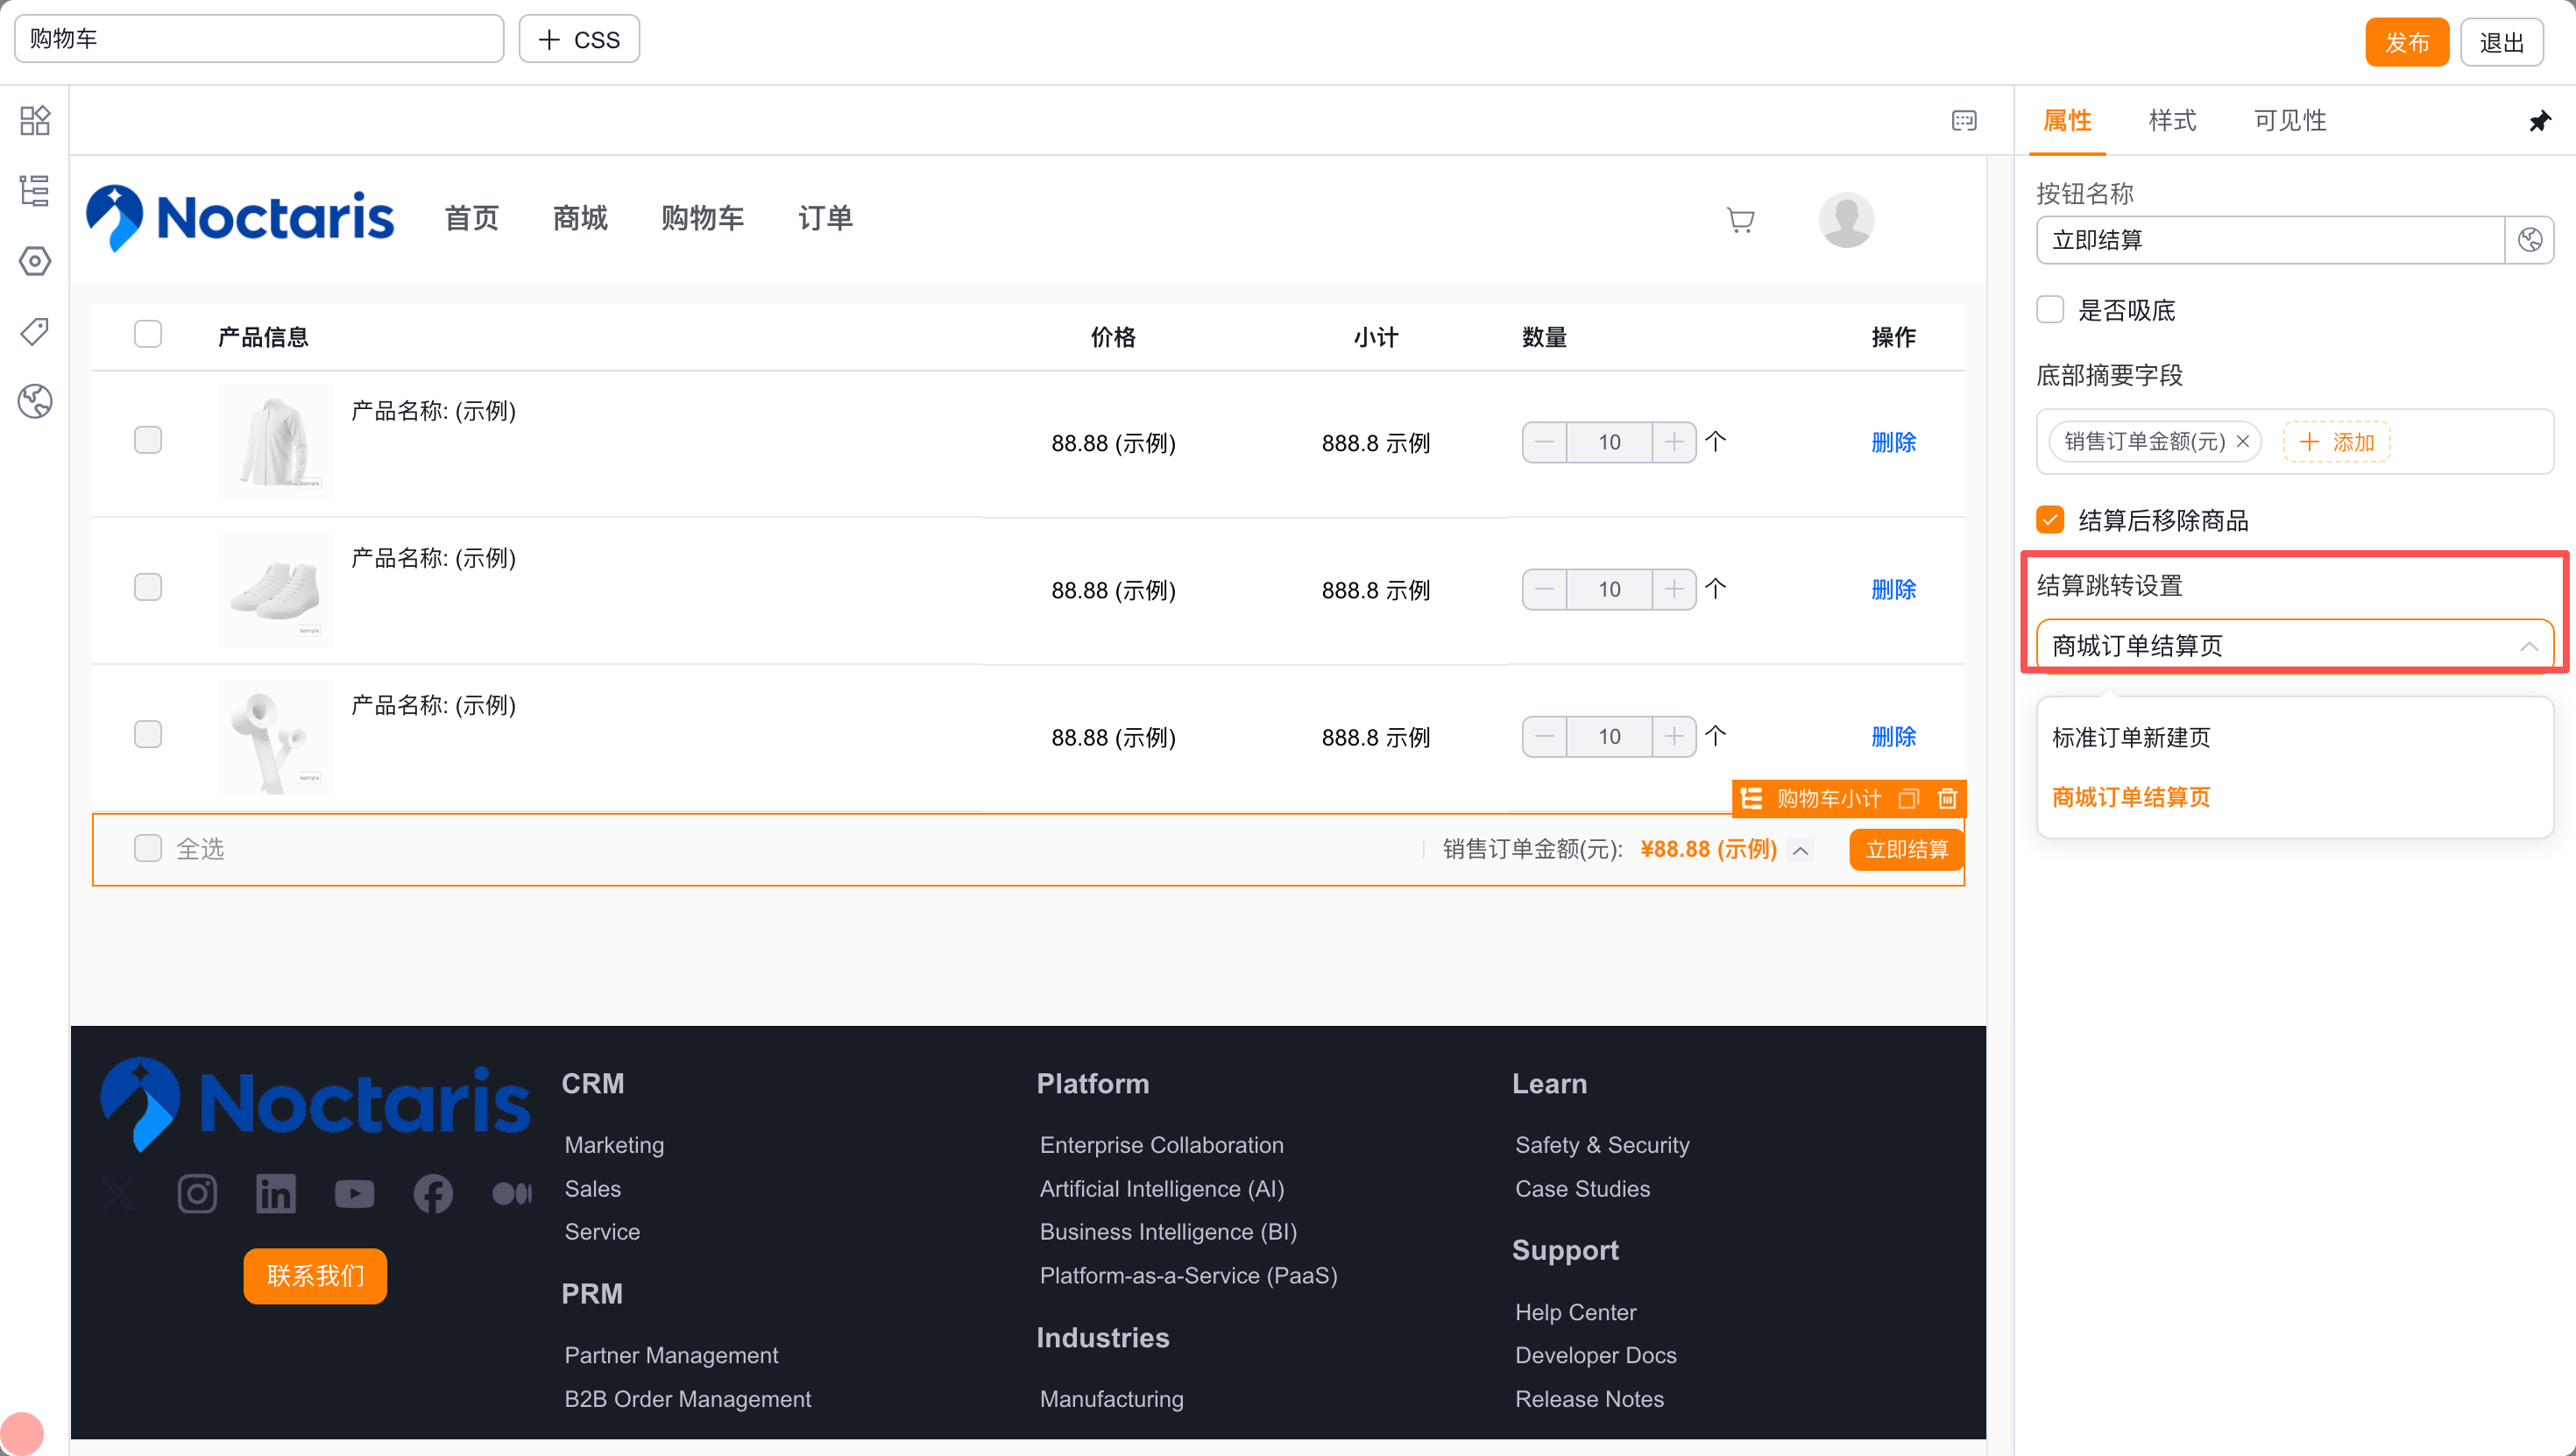Screen dimensions: 2576x1456
Task: Open 首页 in navigation menu
Action: 472,218
